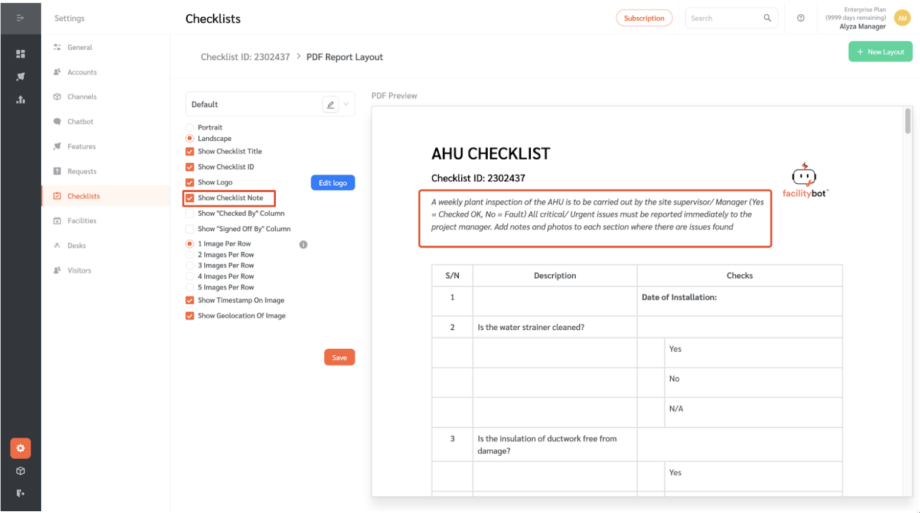920x513 pixels.
Task: Open the help question mark icon
Action: pos(801,18)
